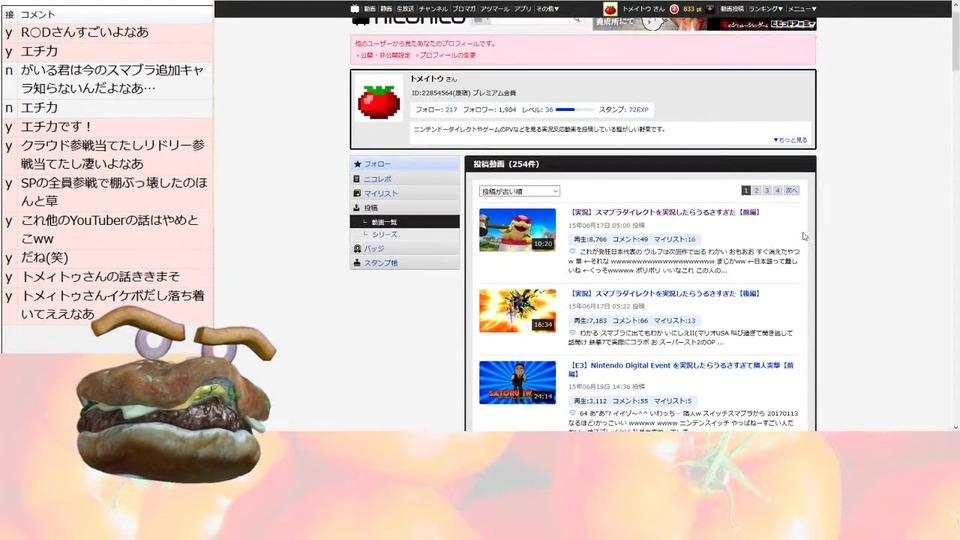Expand profile with ▼もっと見る
Screen dimensions: 960x540
pyautogui.click(x=790, y=140)
